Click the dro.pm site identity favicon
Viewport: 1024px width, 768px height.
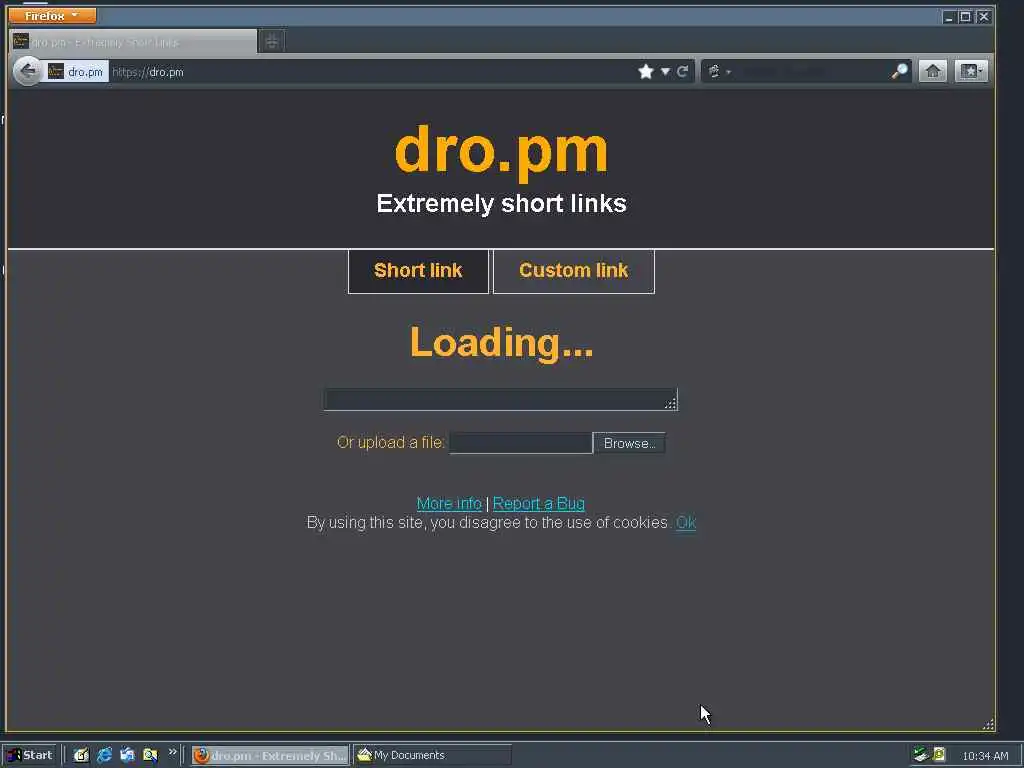[56, 71]
